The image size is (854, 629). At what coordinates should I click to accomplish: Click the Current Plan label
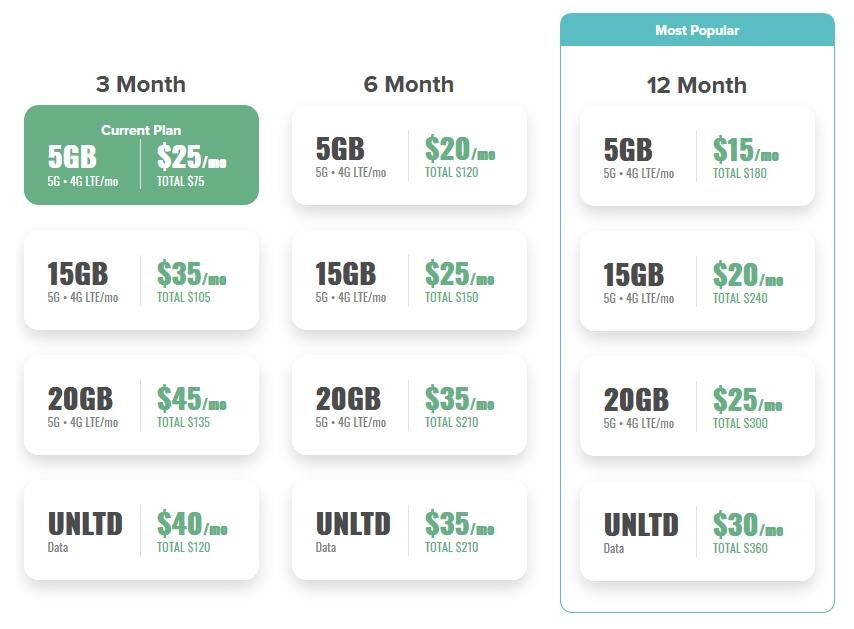(x=141, y=130)
